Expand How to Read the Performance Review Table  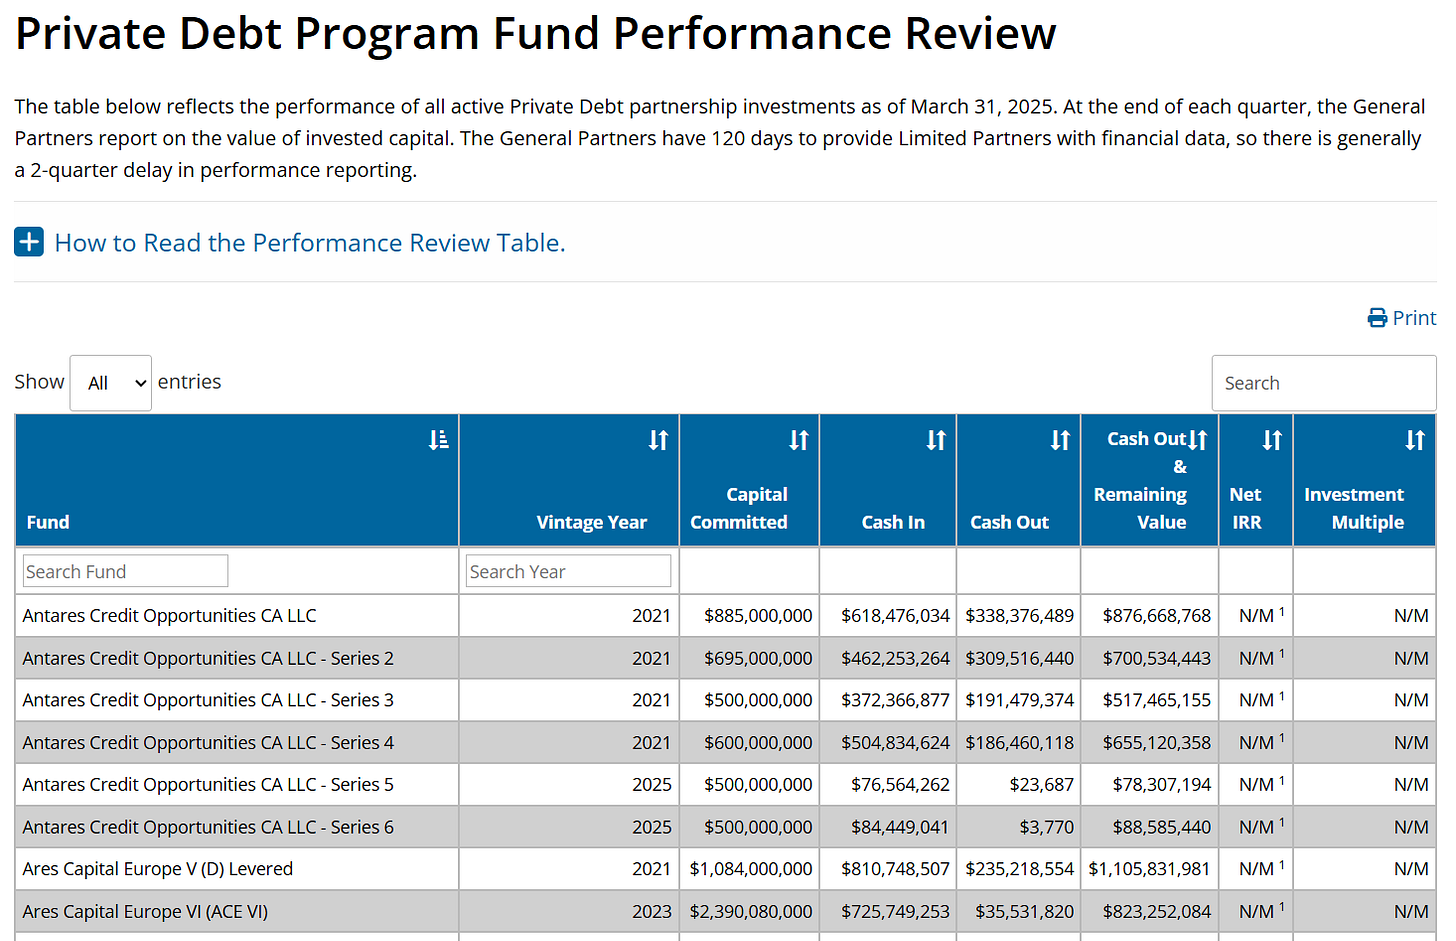click(x=310, y=243)
